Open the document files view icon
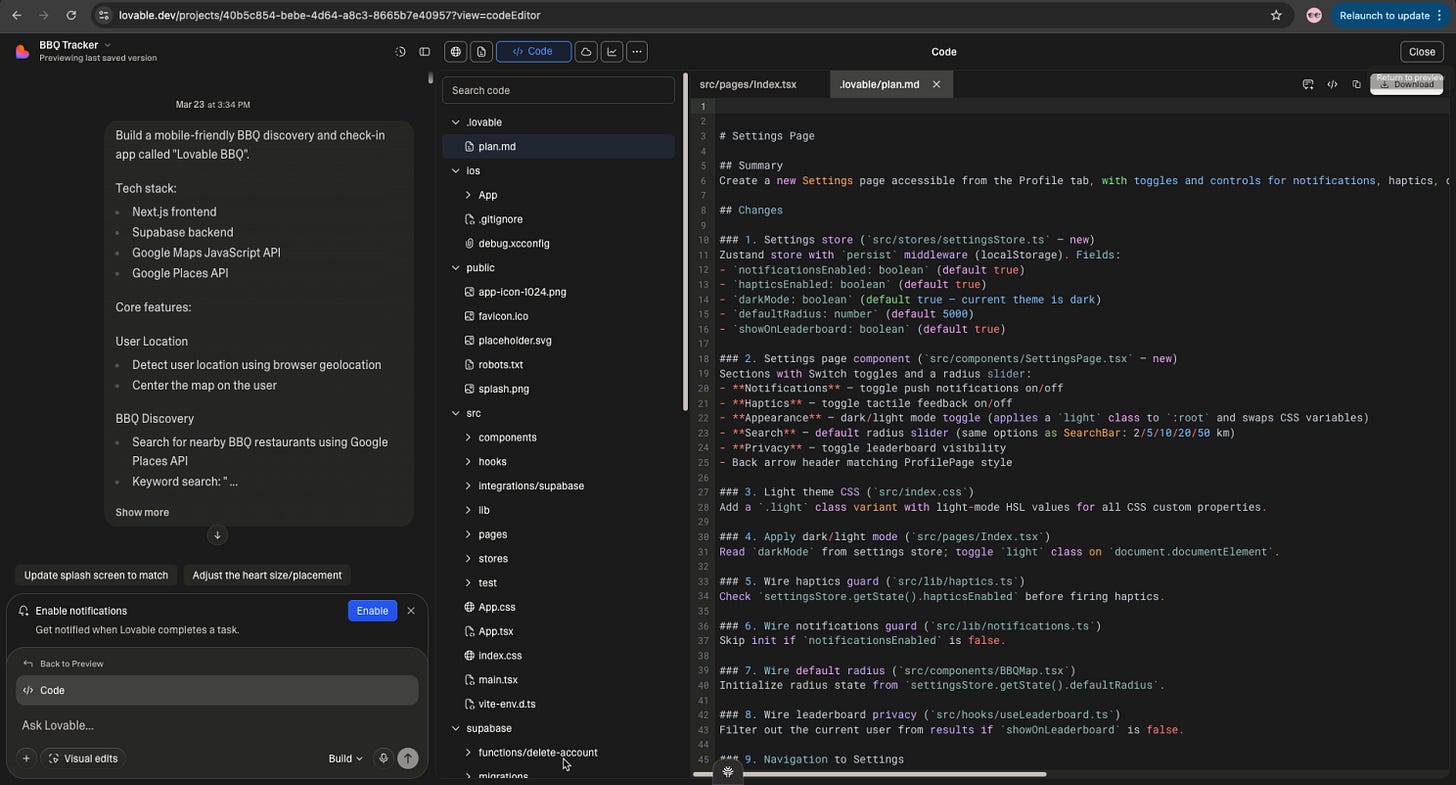 click(482, 51)
